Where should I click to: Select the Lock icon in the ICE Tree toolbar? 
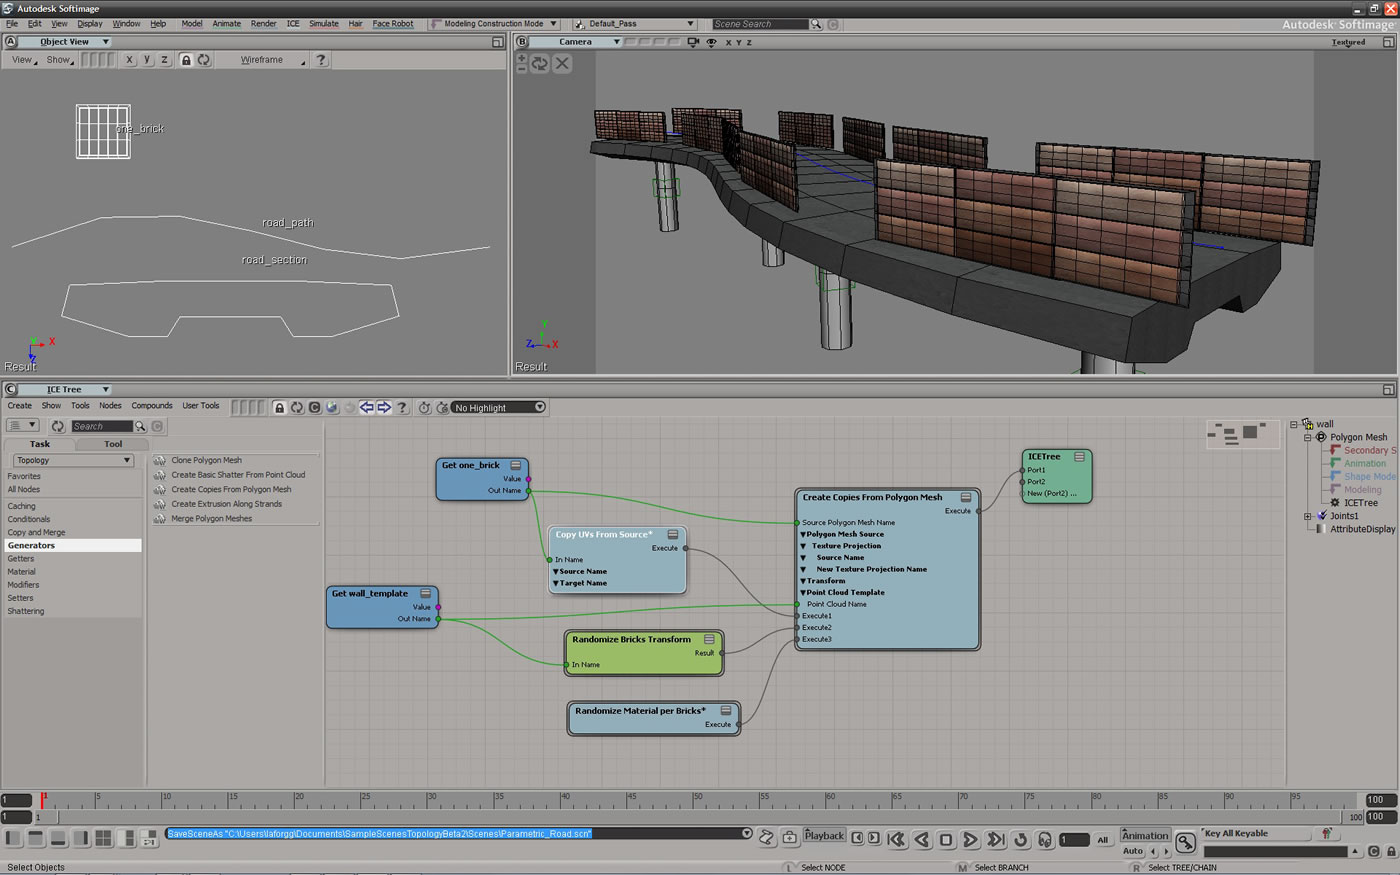(281, 407)
